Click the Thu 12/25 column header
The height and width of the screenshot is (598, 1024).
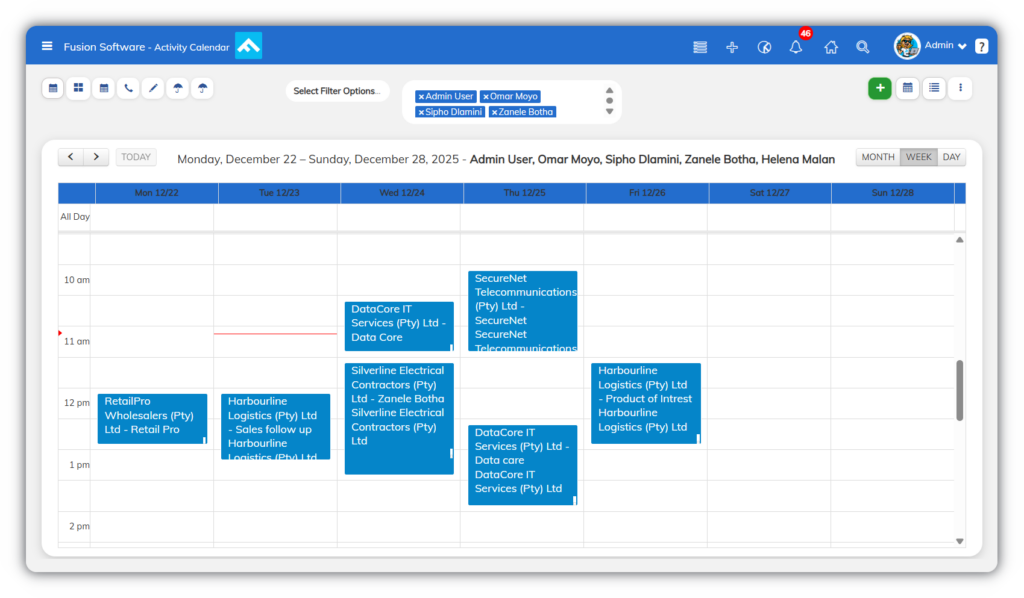click(x=524, y=193)
